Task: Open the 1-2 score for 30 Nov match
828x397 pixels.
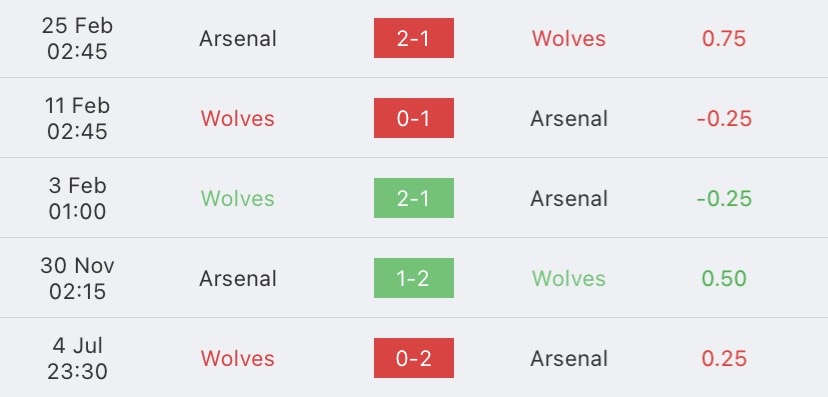Action: point(413,278)
